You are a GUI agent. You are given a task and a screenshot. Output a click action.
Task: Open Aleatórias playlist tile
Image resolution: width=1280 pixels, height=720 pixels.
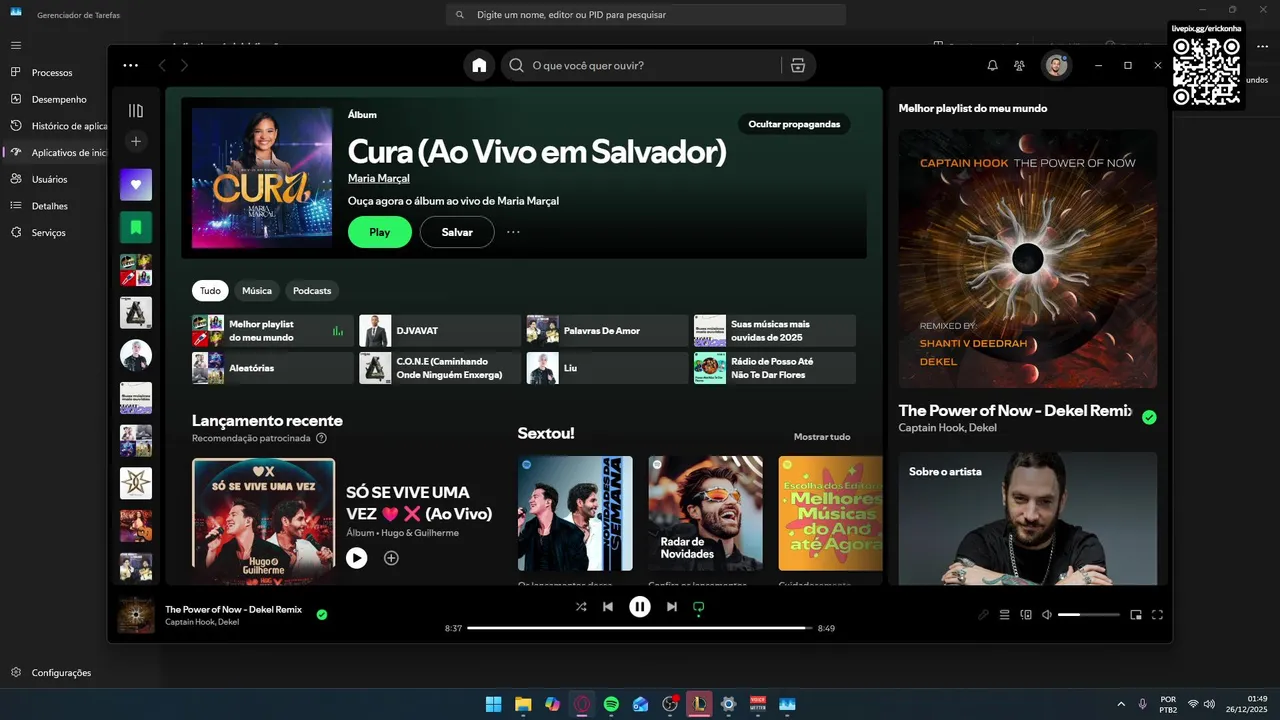272,368
